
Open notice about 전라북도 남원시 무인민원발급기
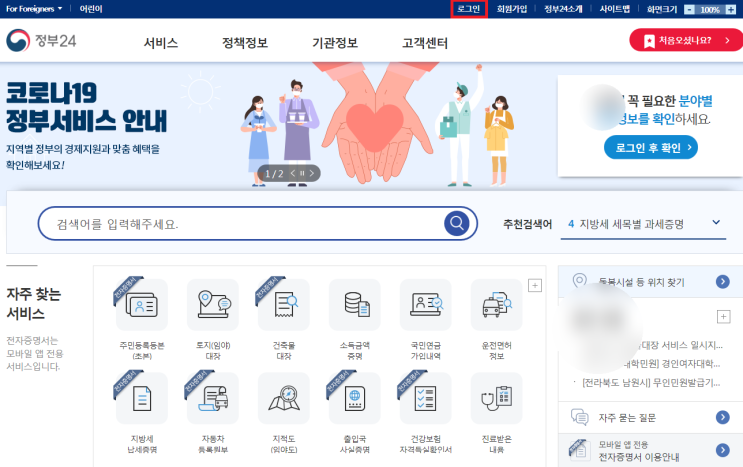click(651, 383)
